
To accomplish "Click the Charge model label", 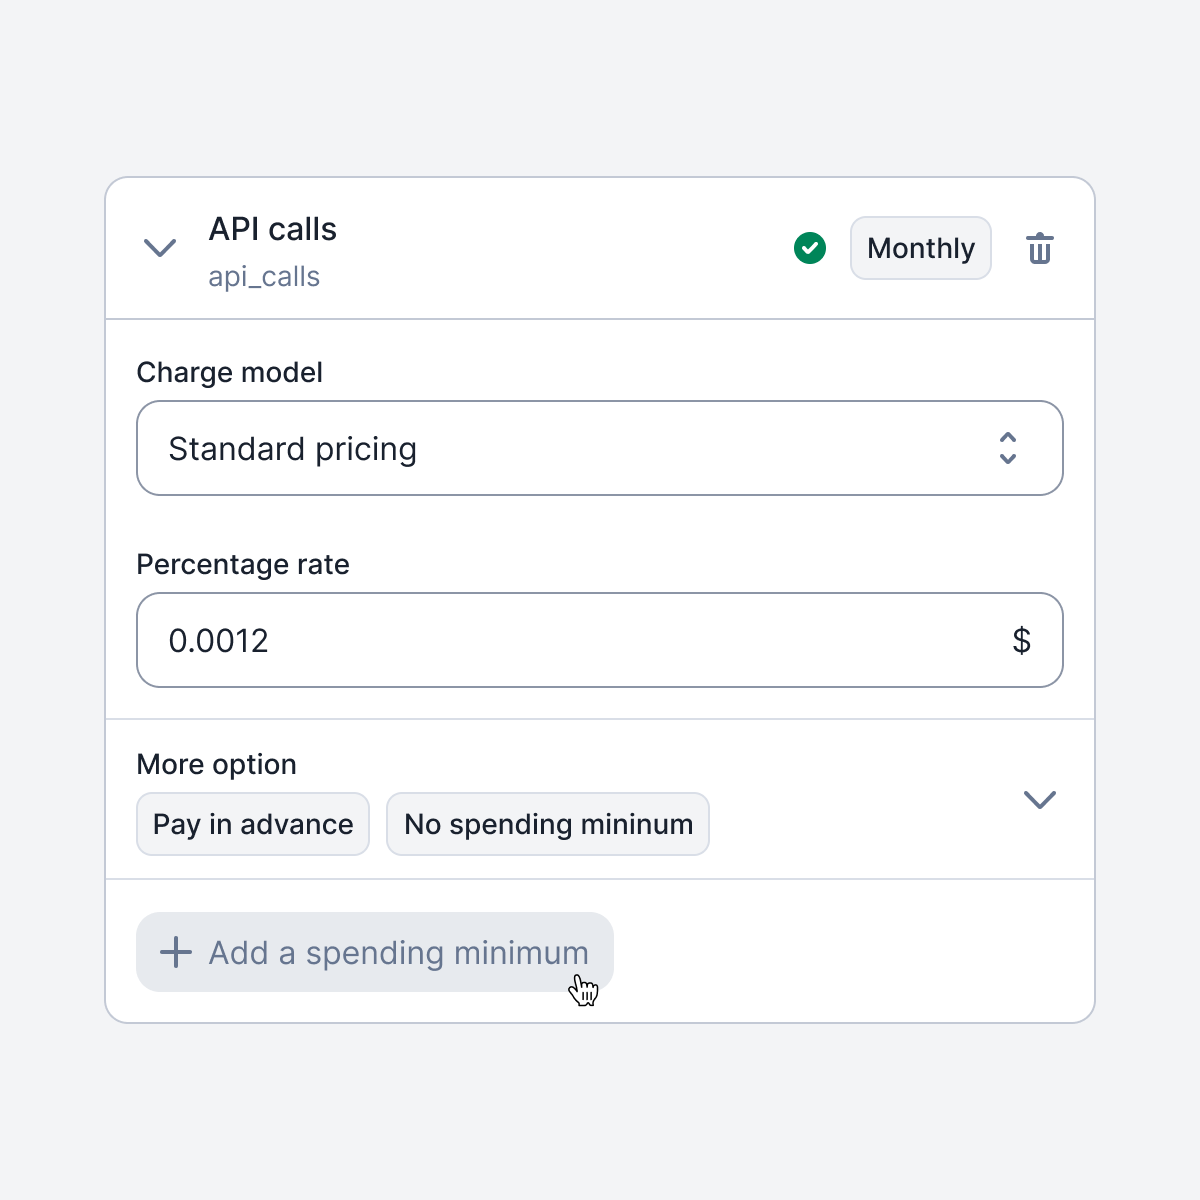I will (x=229, y=372).
